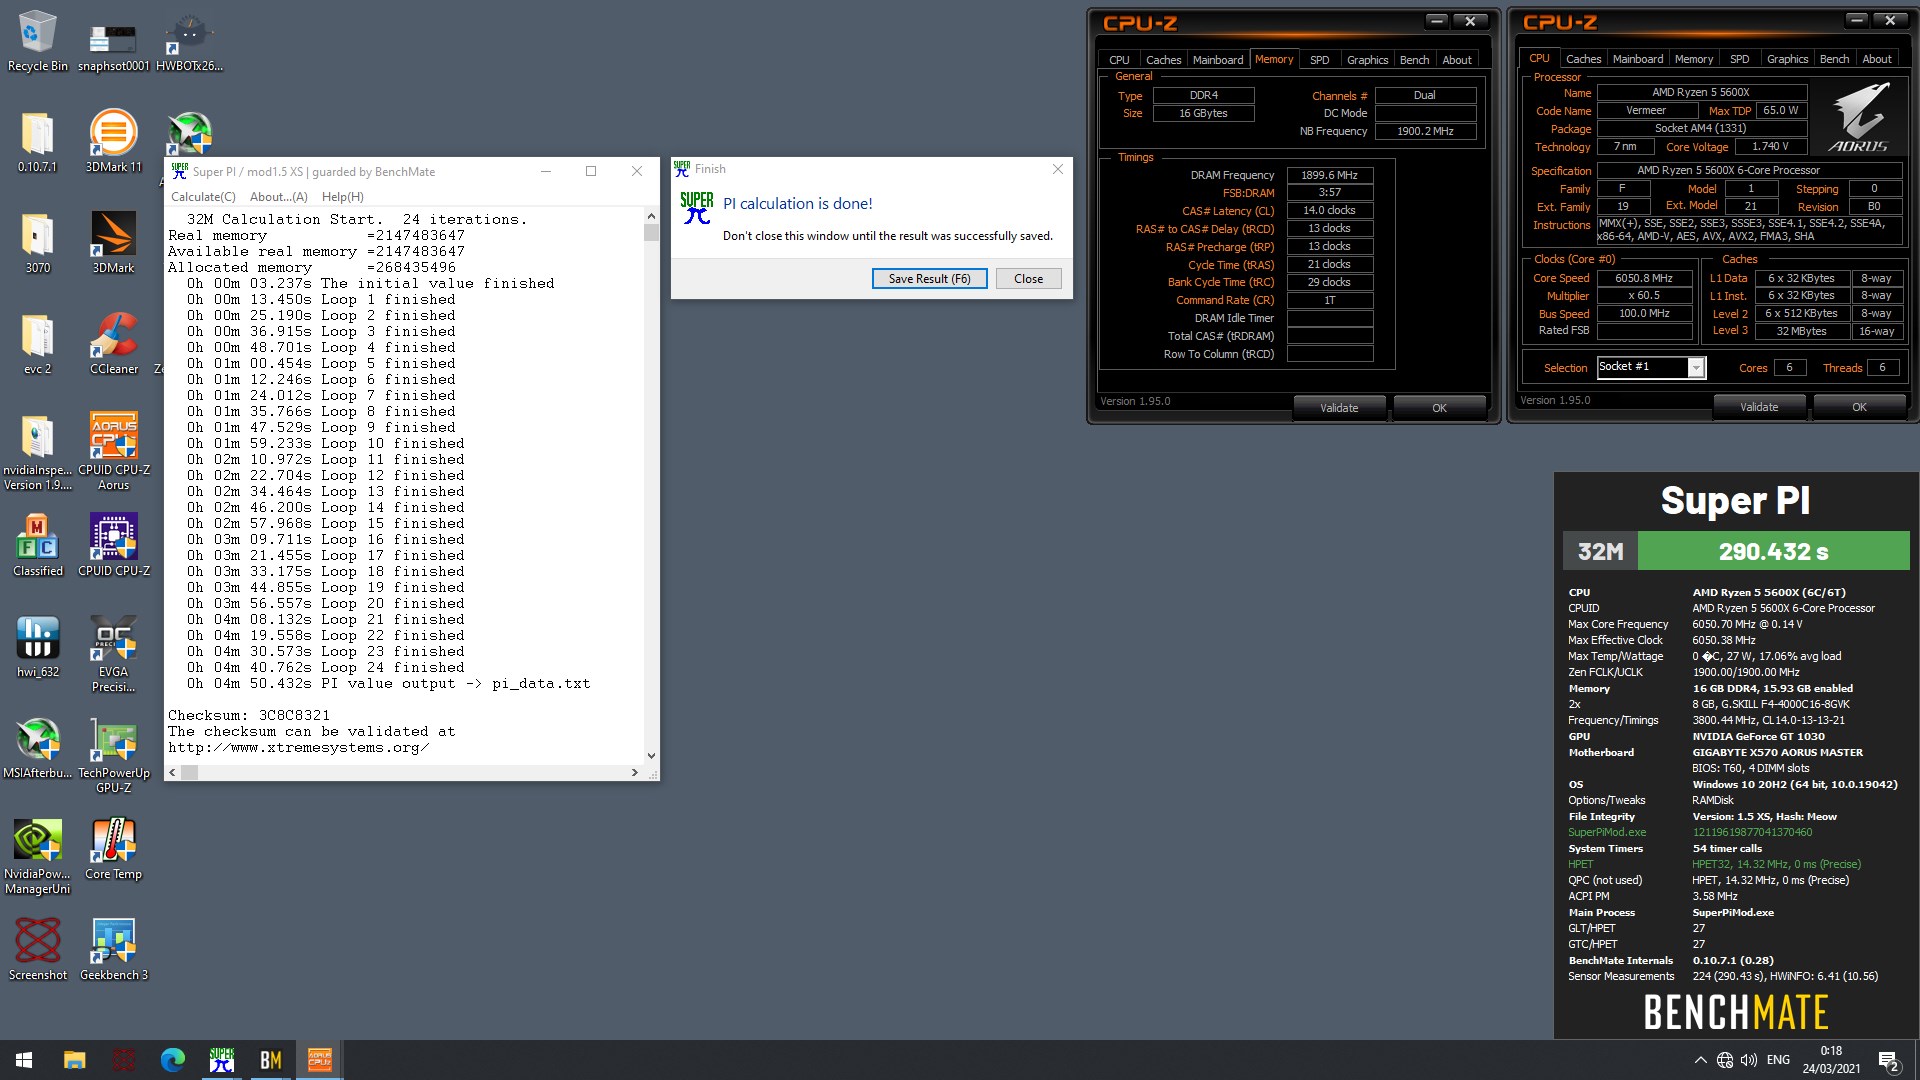
Task: Switch to Memory tab in right CPU-Z
Action: pyautogui.click(x=1694, y=59)
